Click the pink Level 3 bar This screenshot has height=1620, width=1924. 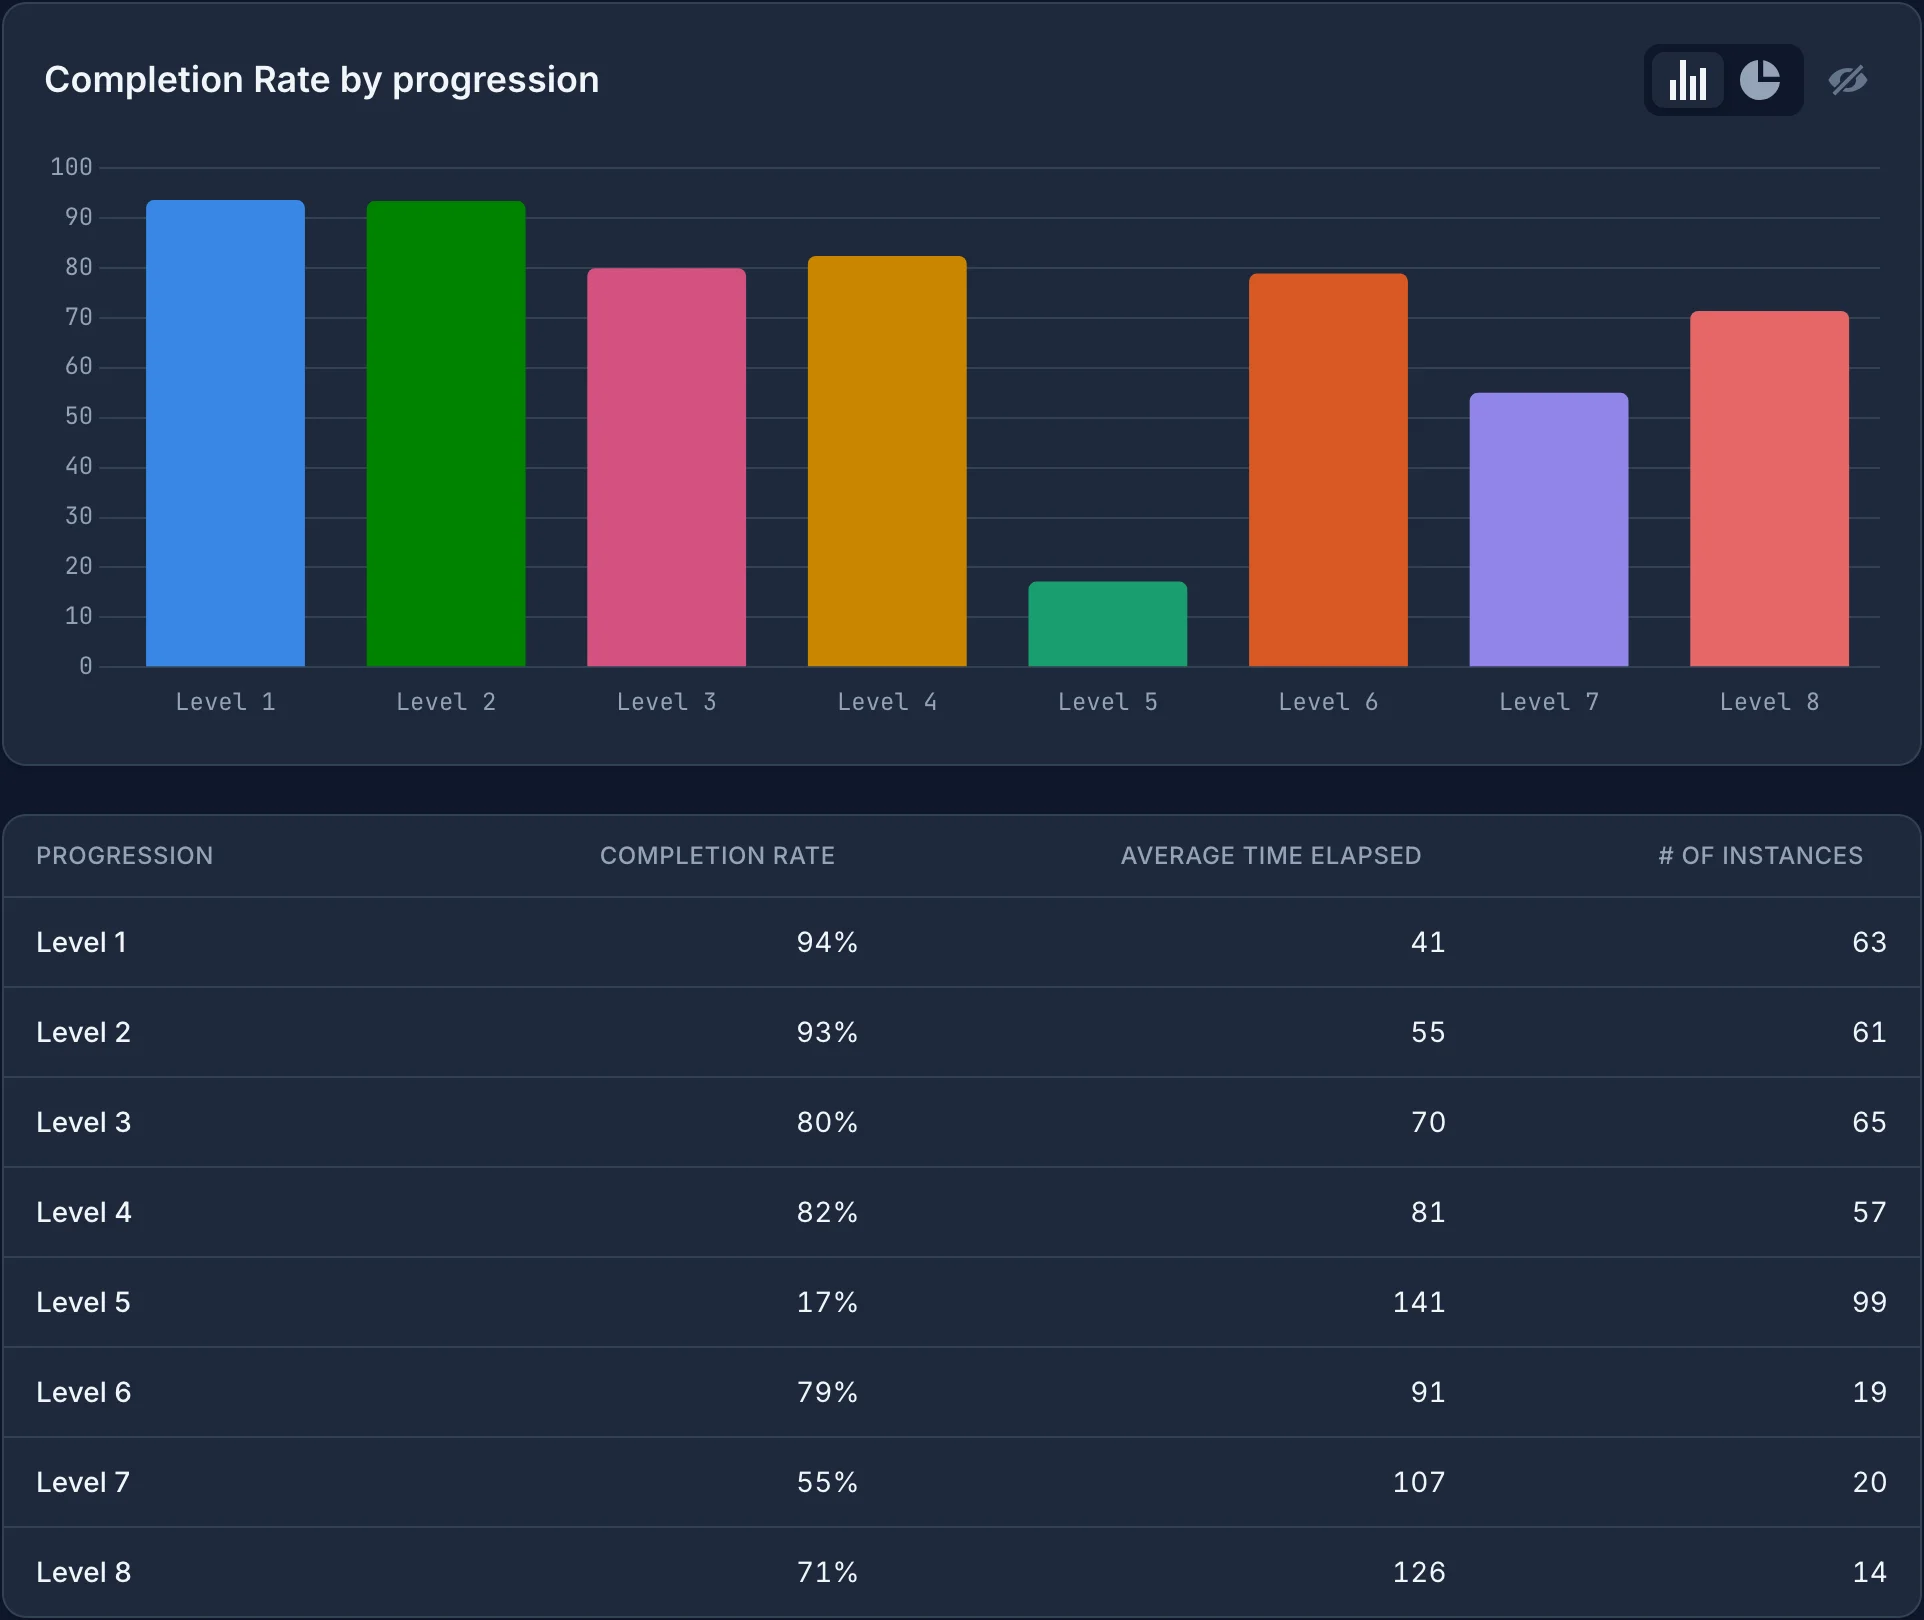tap(666, 467)
